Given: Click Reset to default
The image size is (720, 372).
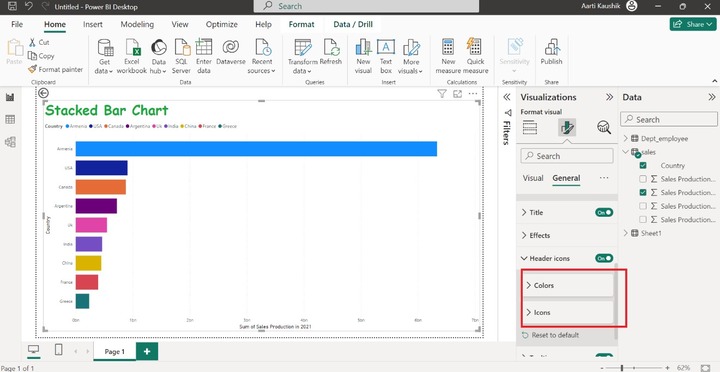Looking at the screenshot, I should tap(550, 335).
